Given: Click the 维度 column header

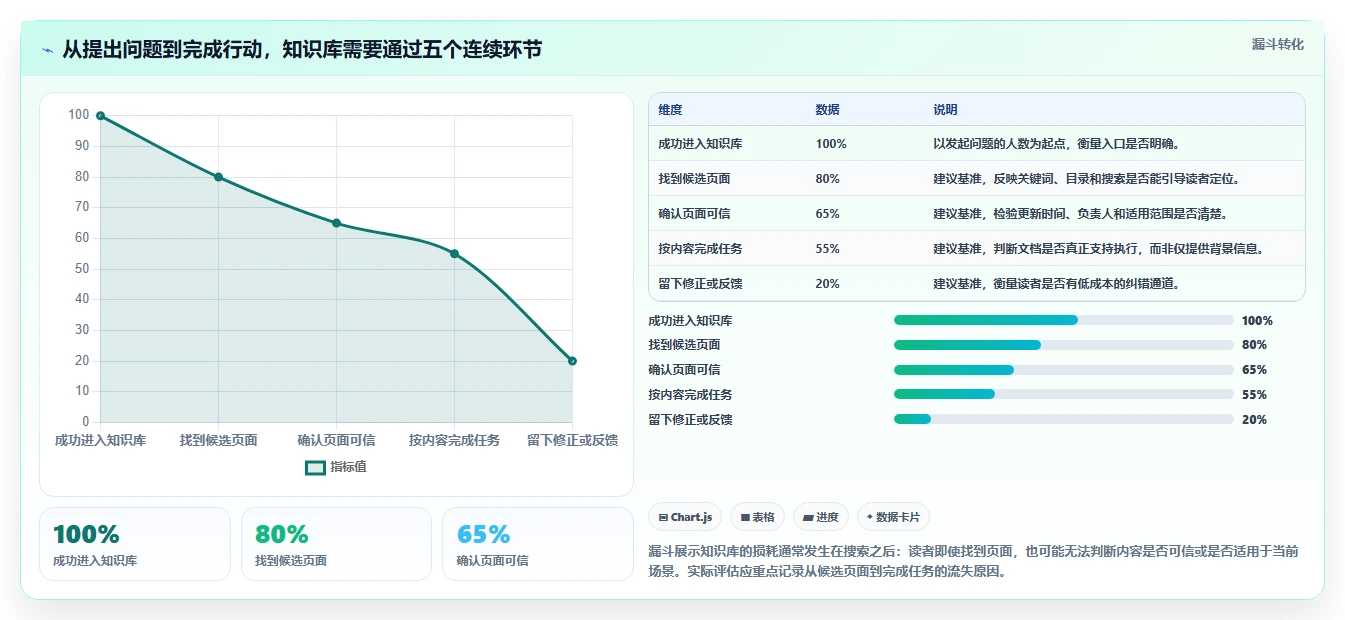Looking at the screenshot, I should (x=670, y=110).
